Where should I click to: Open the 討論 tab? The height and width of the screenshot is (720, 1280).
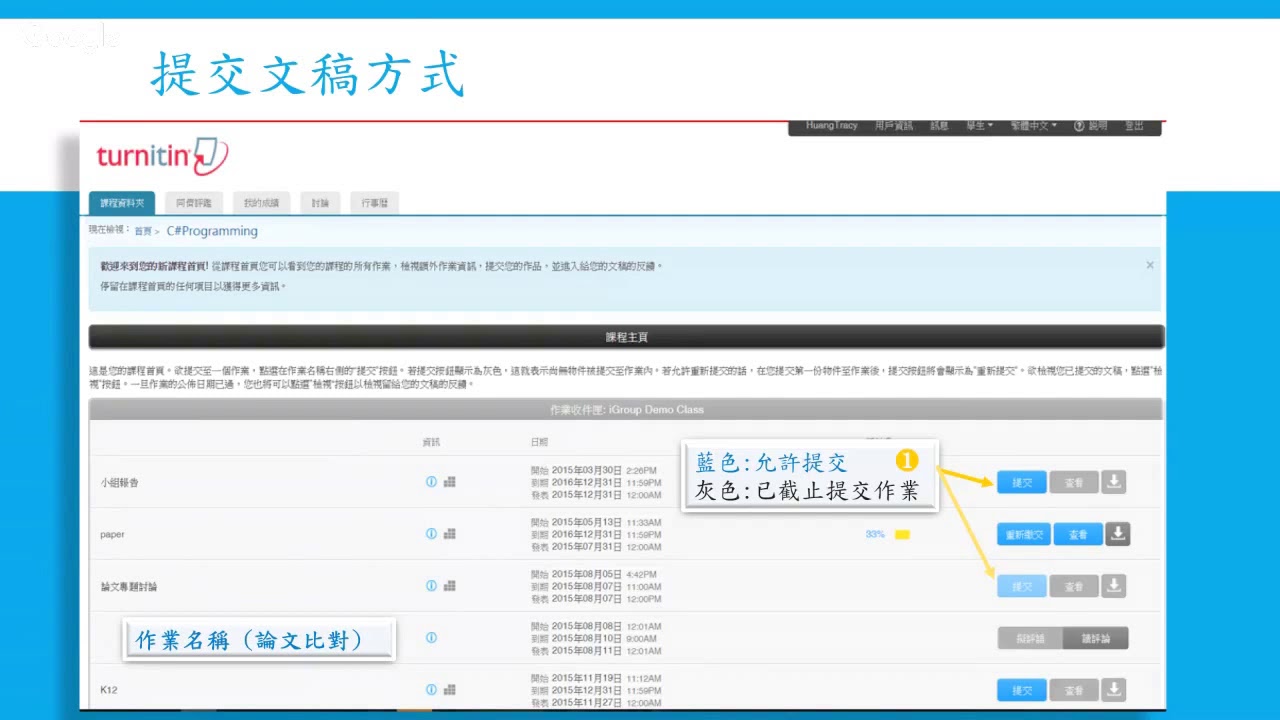[320, 203]
